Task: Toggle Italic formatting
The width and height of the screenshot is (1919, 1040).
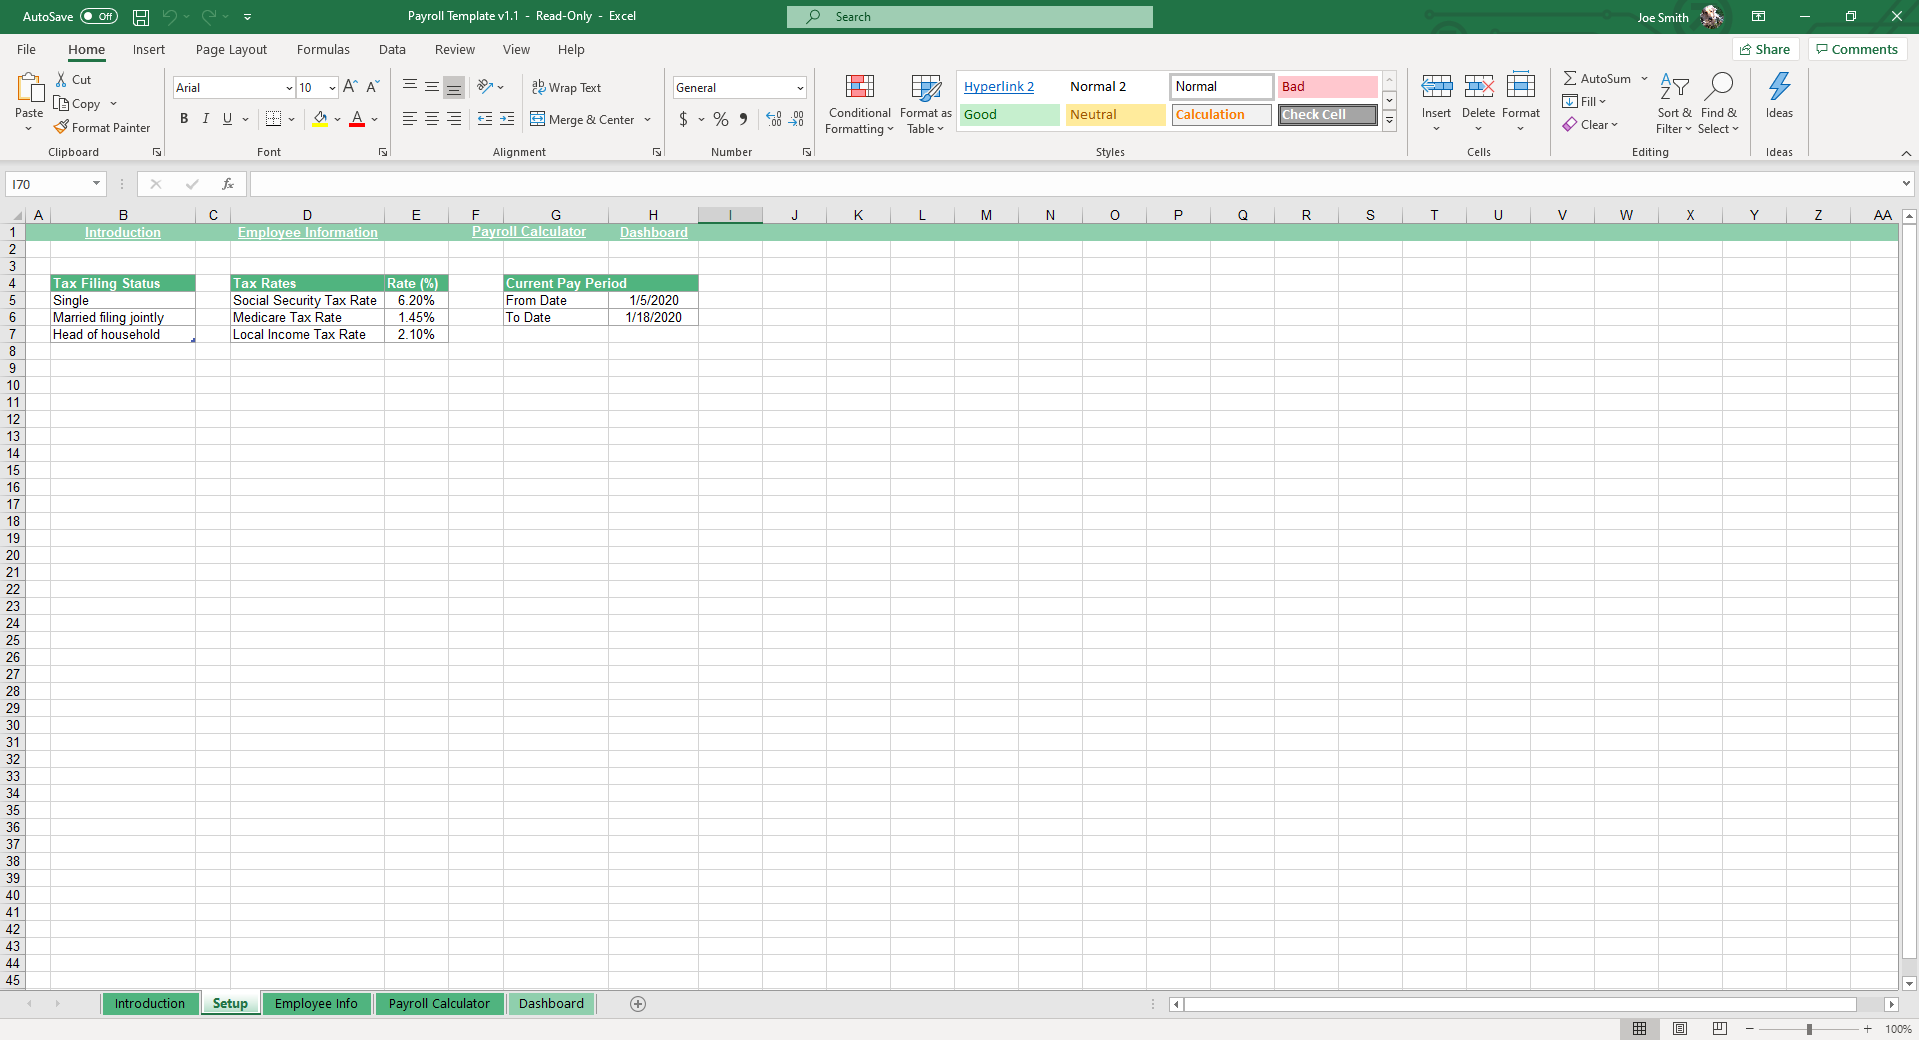Action: [x=206, y=119]
